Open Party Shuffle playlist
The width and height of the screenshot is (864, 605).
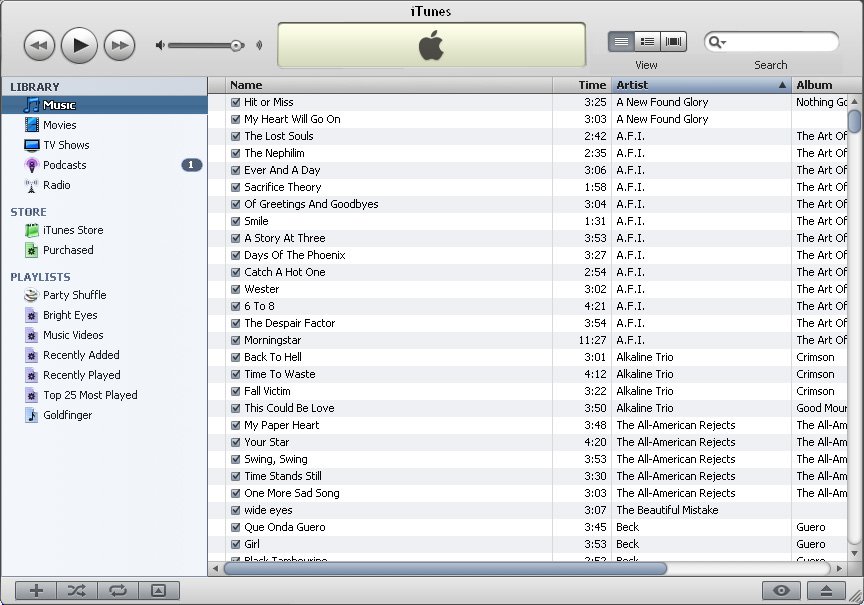(x=74, y=295)
